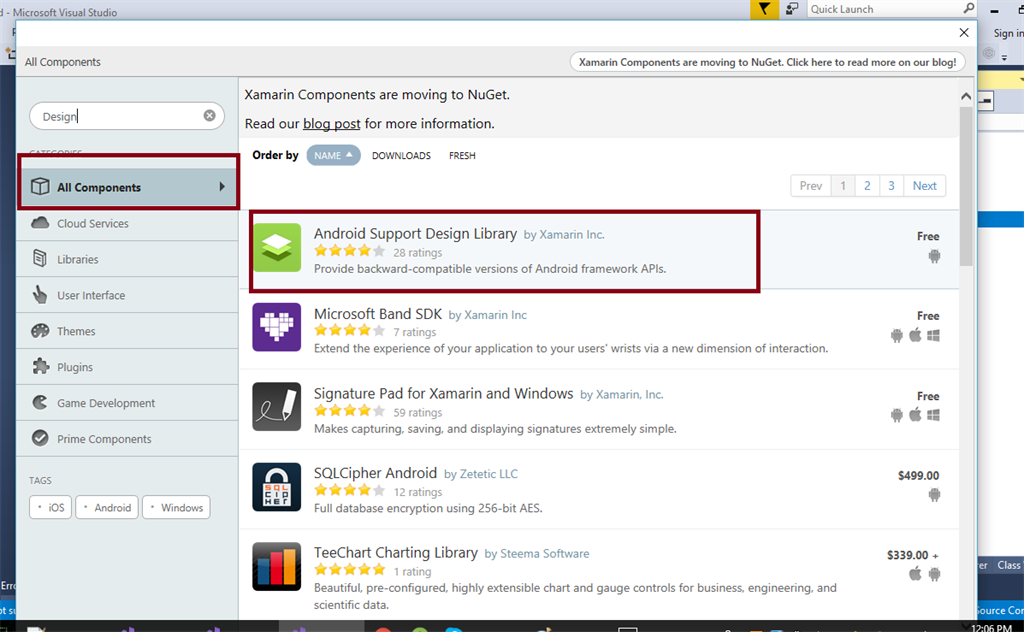Order components by Downloads

[x=401, y=155]
